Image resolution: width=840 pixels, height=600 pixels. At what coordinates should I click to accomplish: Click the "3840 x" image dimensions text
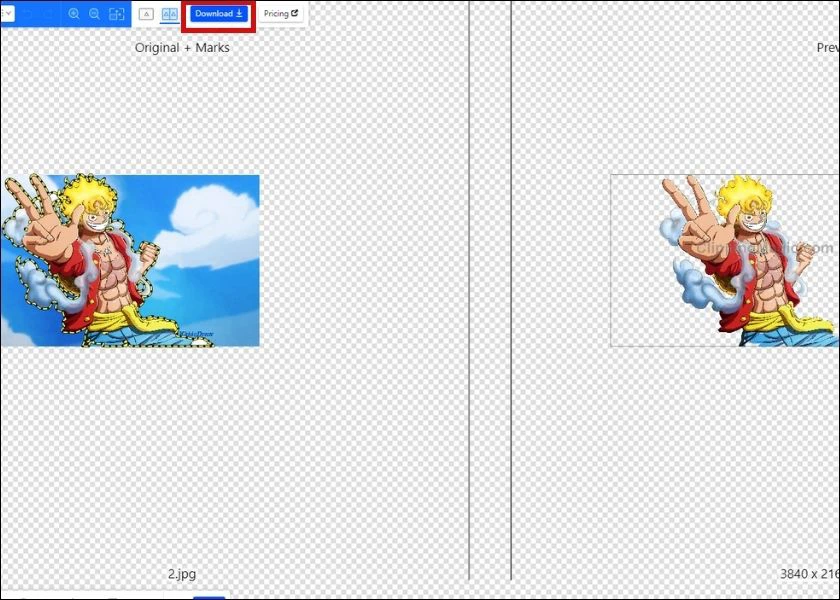(x=809, y=574)
